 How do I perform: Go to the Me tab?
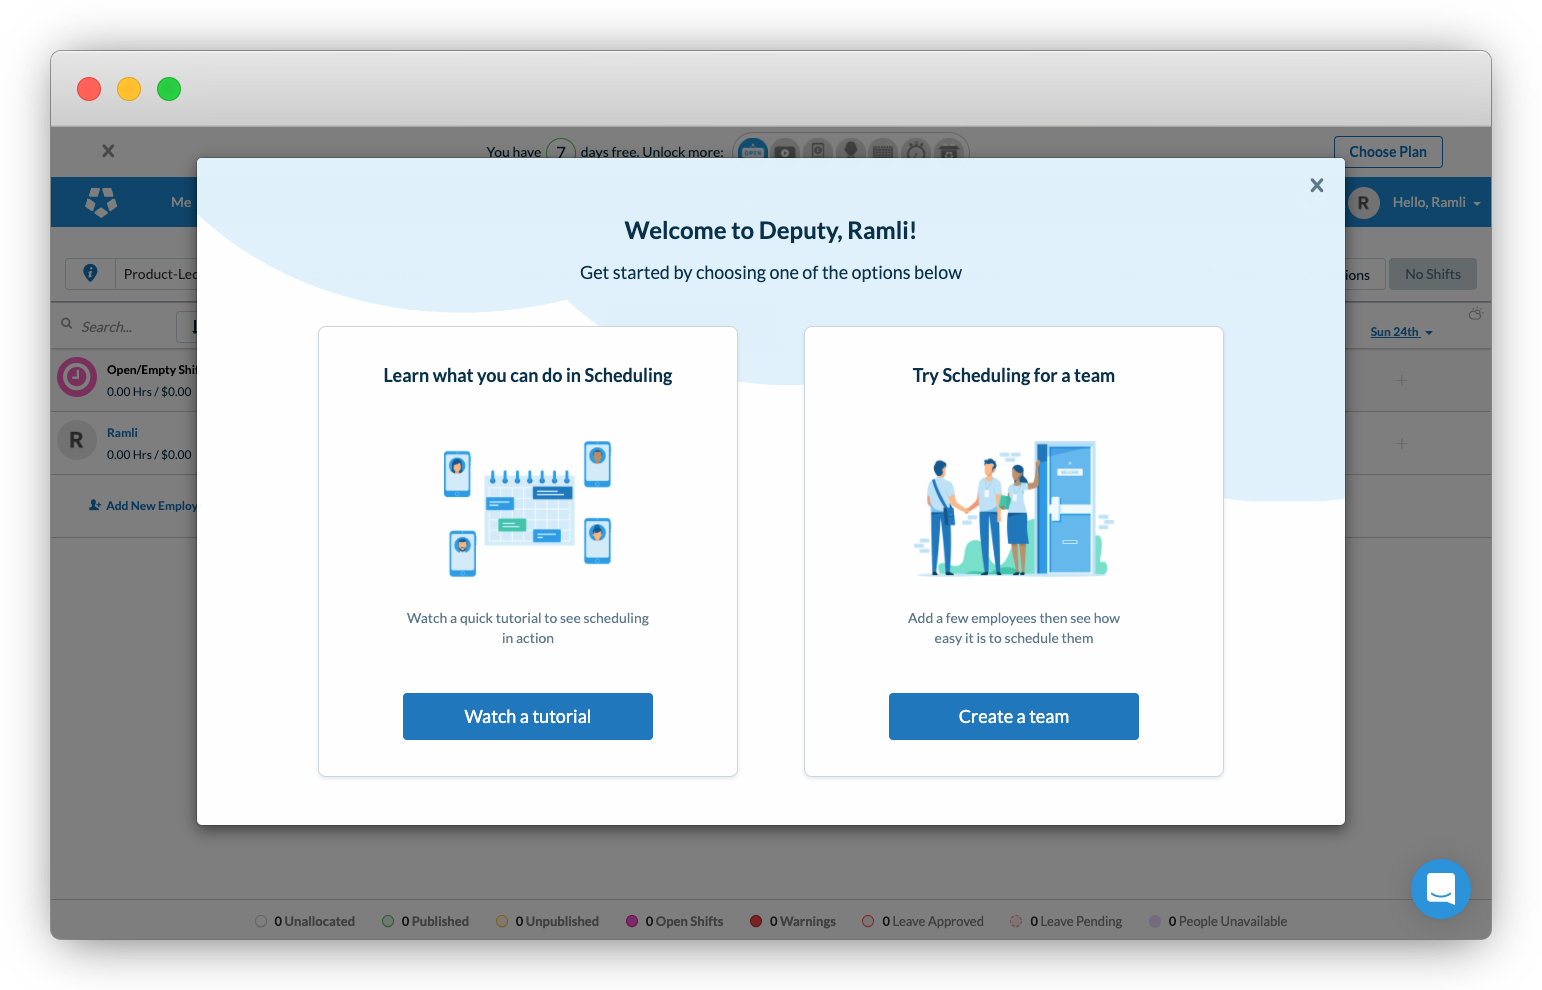[181, 202]
